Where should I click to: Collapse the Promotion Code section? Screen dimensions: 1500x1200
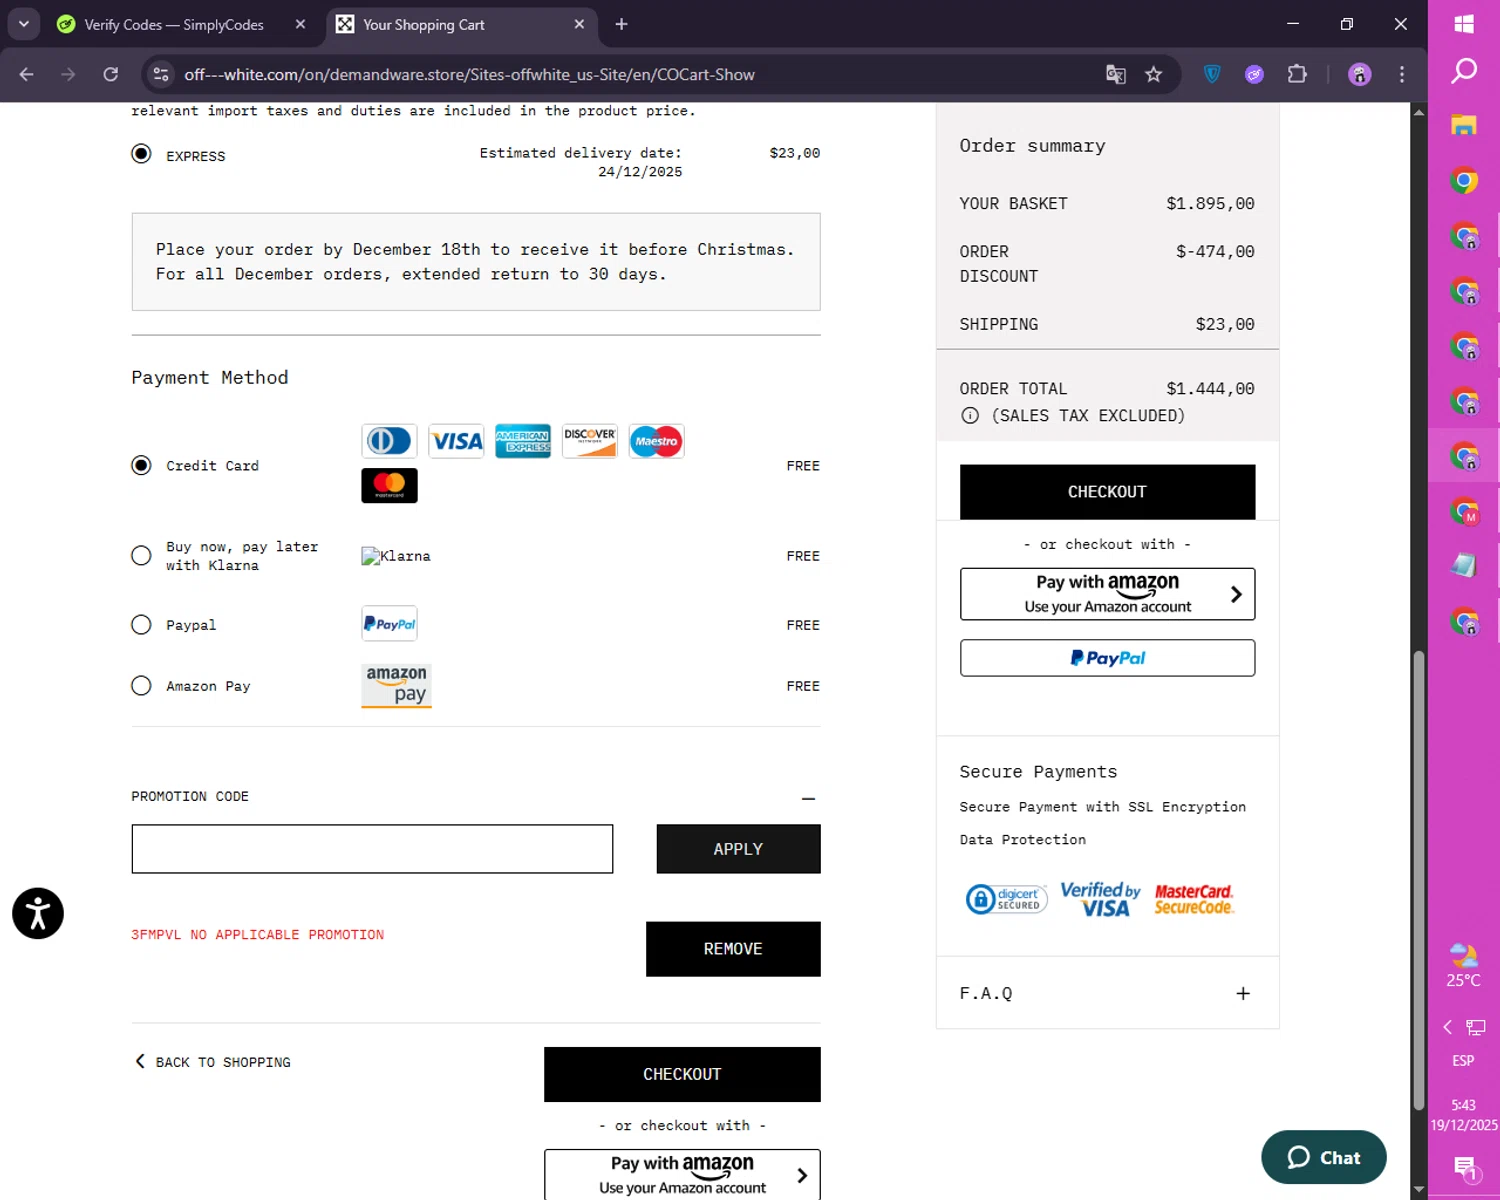tap(808, 798)
